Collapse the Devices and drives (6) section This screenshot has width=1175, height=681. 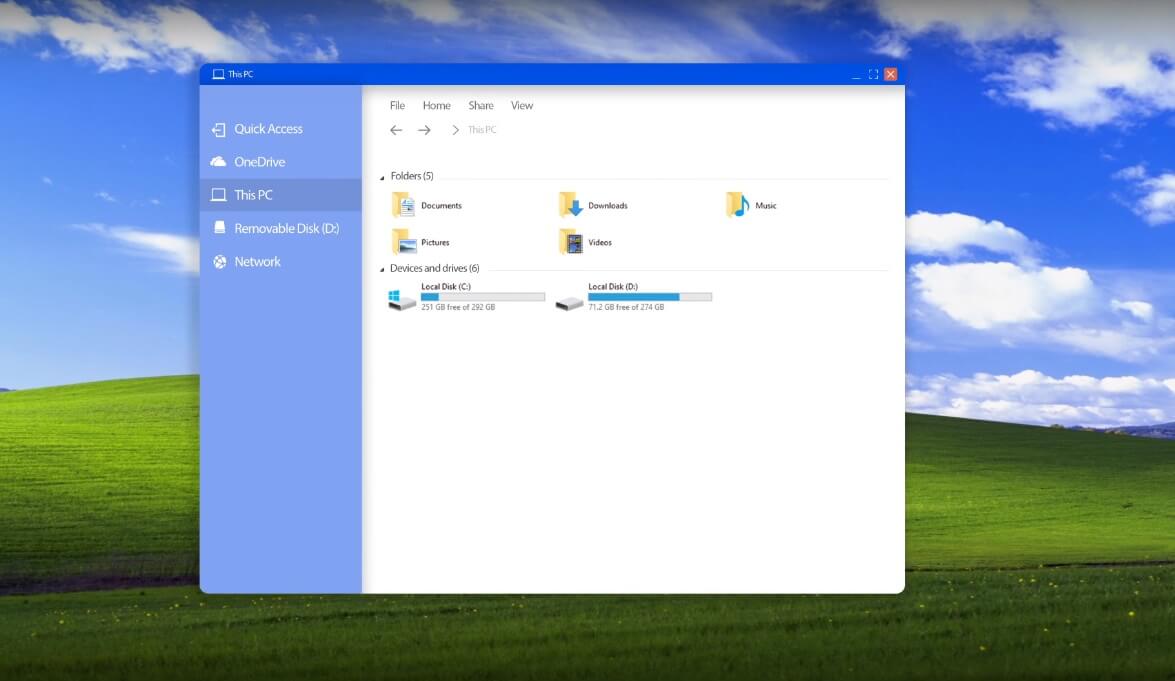point(381,268)
